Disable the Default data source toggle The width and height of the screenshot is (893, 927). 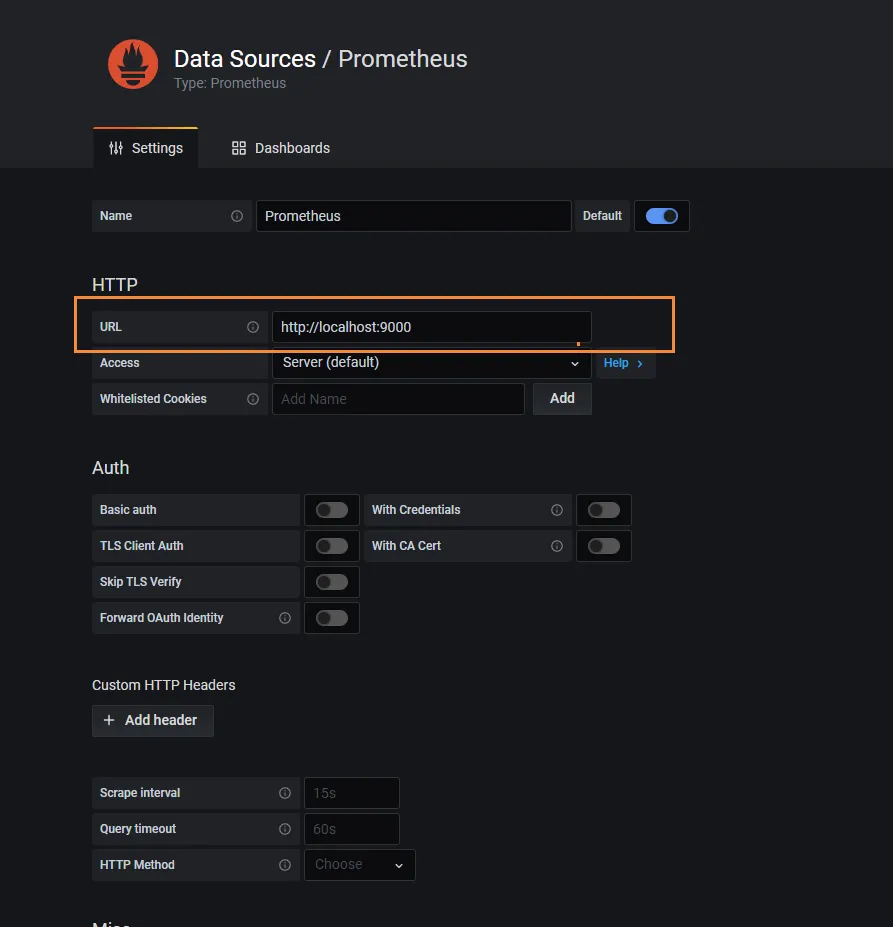click(x=661, y=216)
